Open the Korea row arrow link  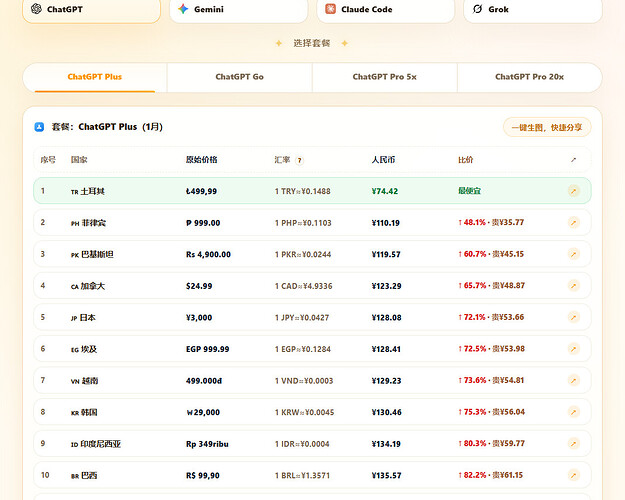(x=573, y=412)
